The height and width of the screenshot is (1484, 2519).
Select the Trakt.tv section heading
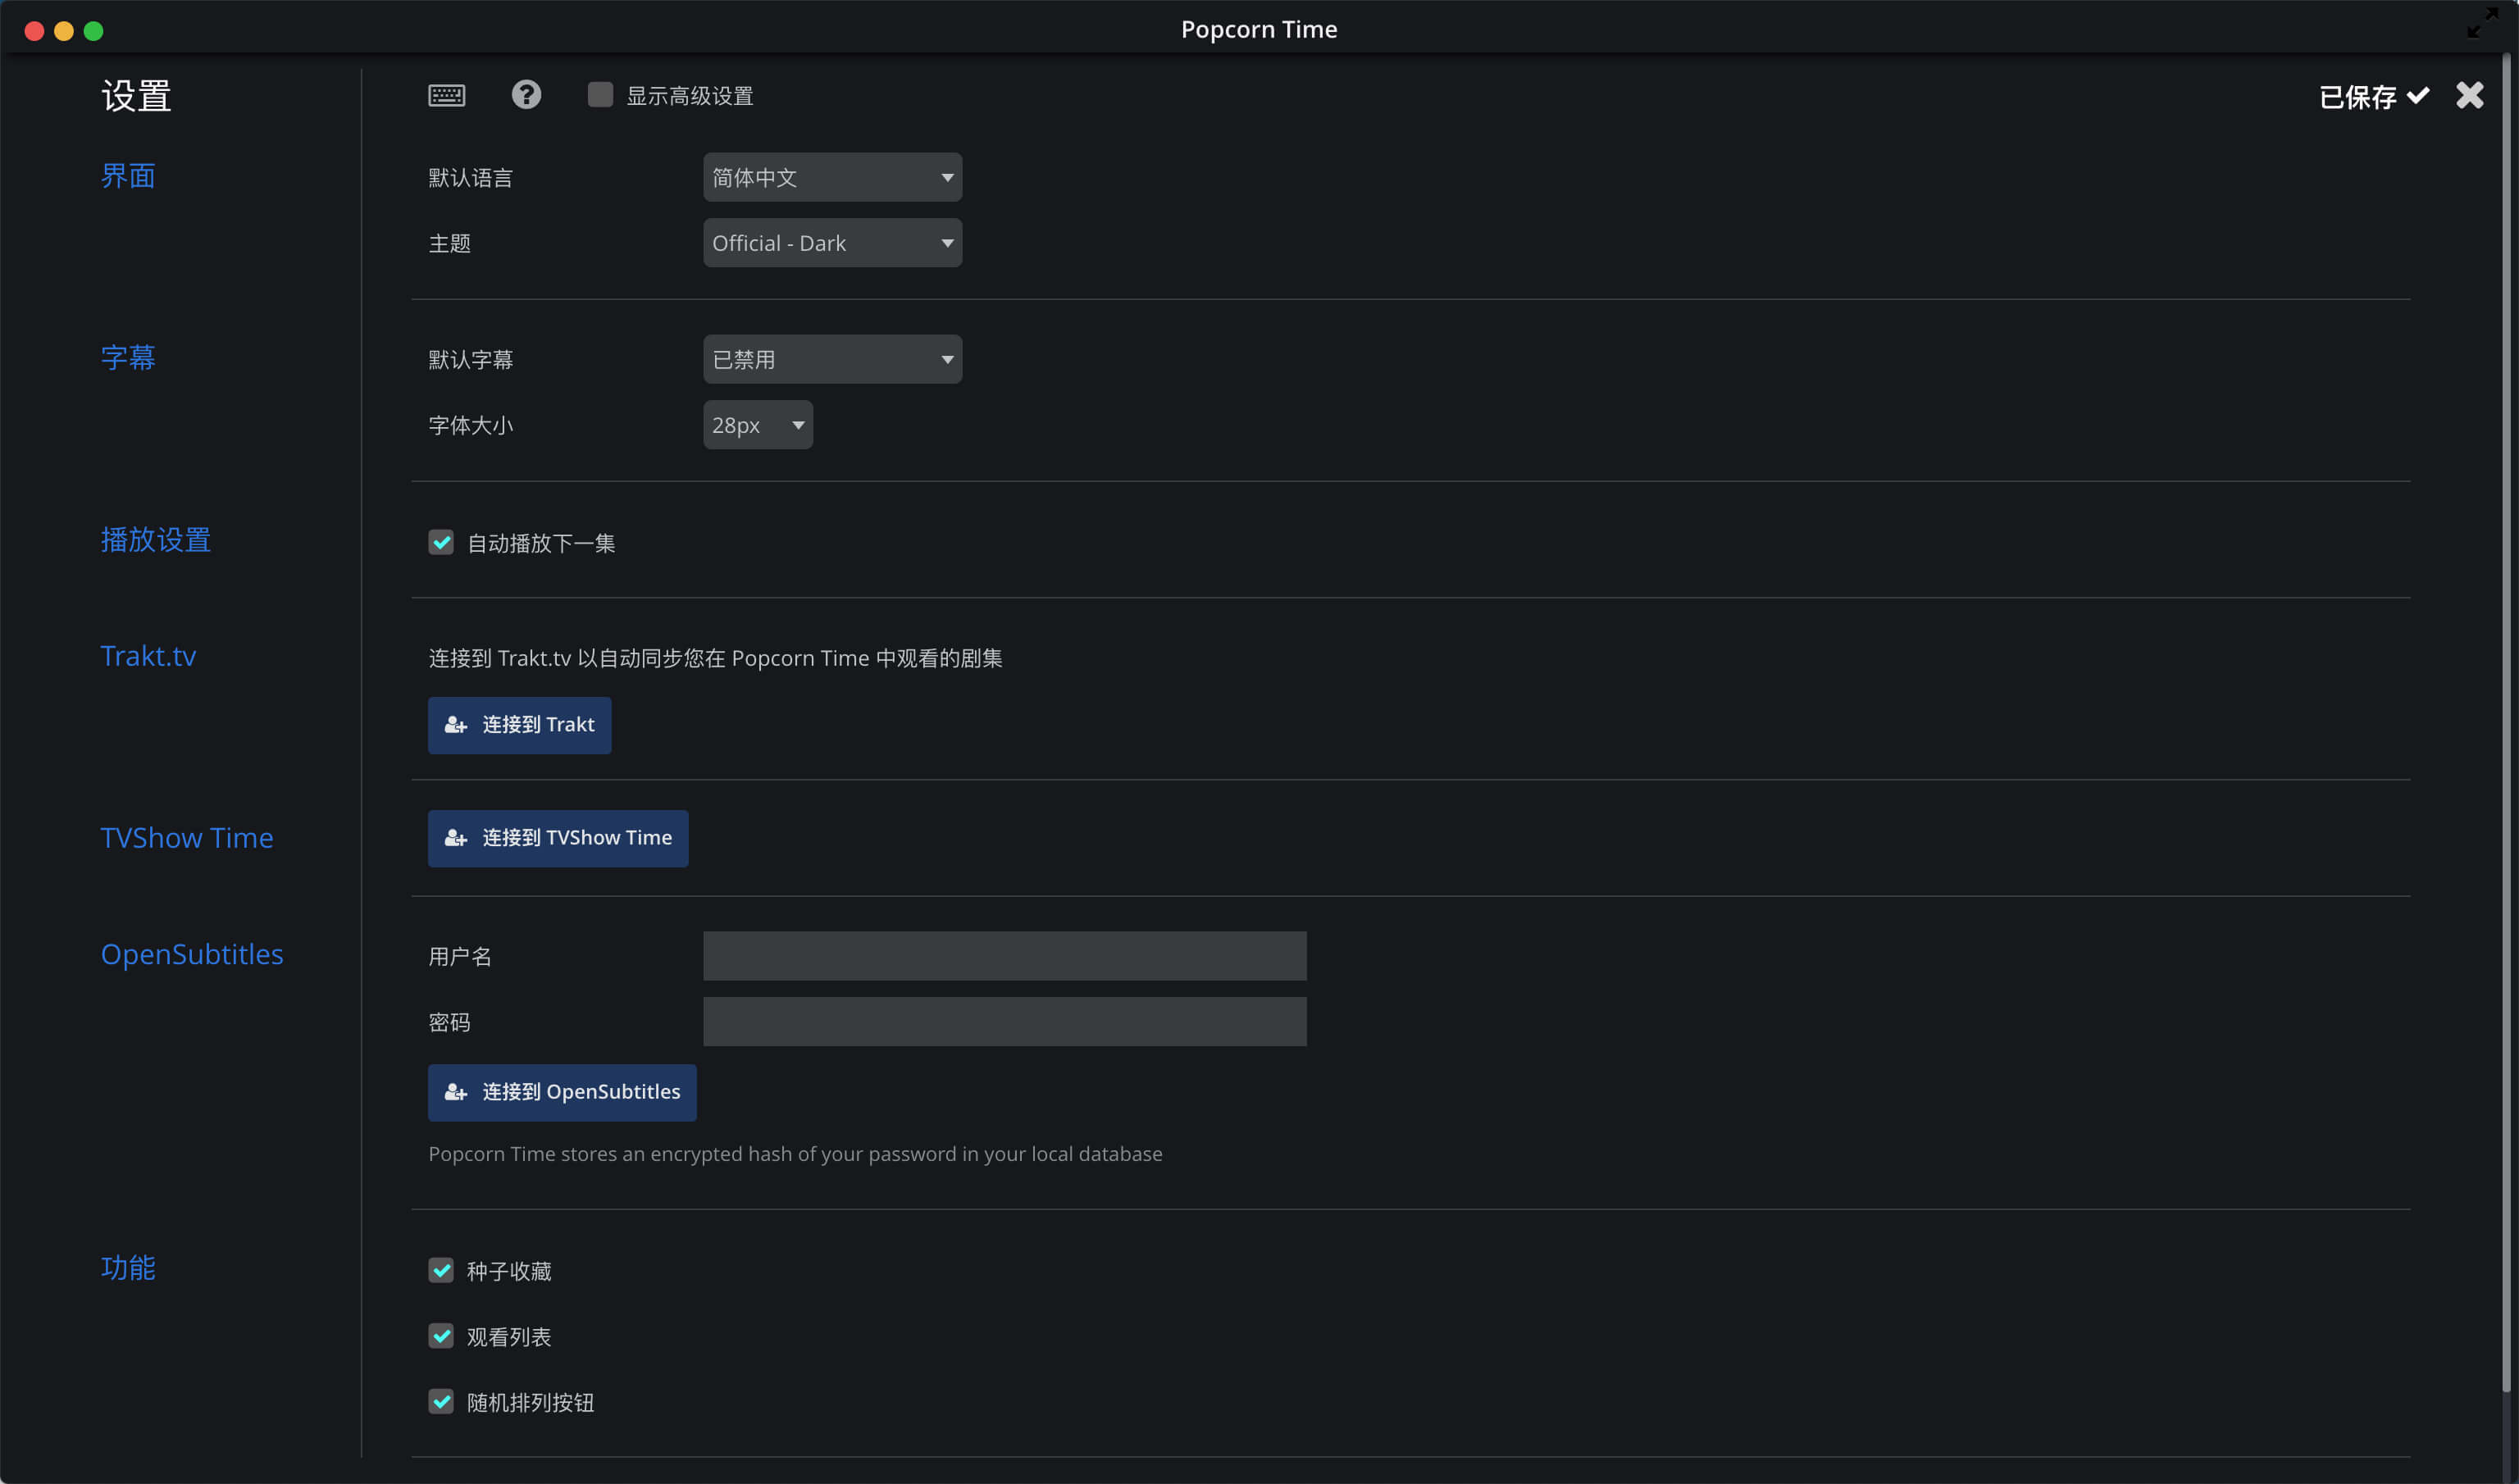click(148, 656)
